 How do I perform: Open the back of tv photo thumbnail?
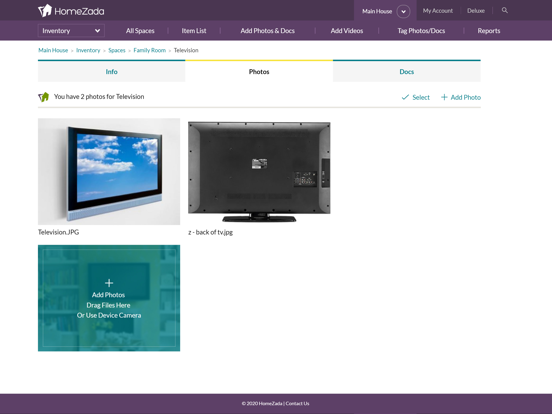coord(259,171)
